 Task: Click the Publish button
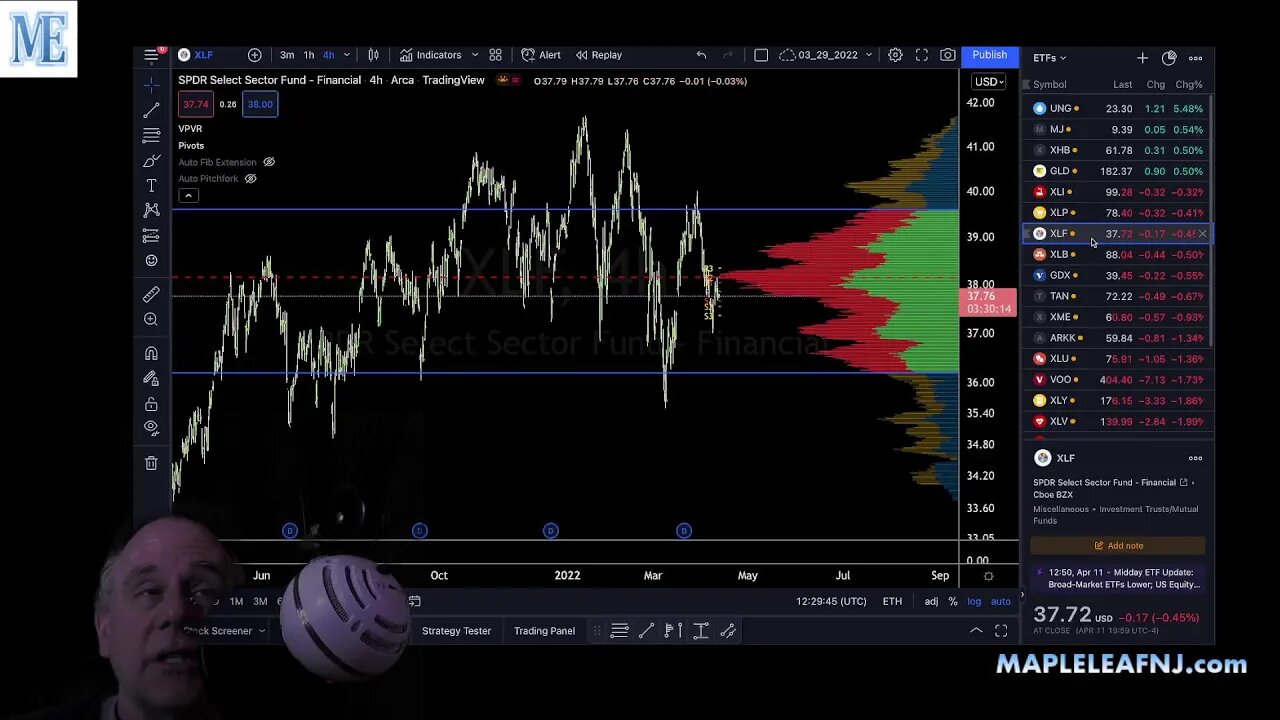990,55
